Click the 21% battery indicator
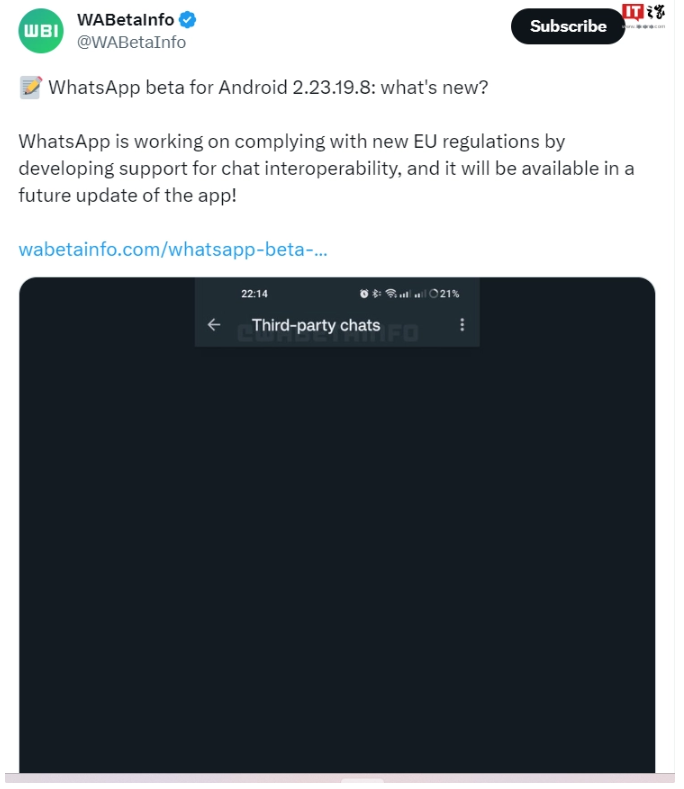684x789 pixels. [x=444, y=293]
